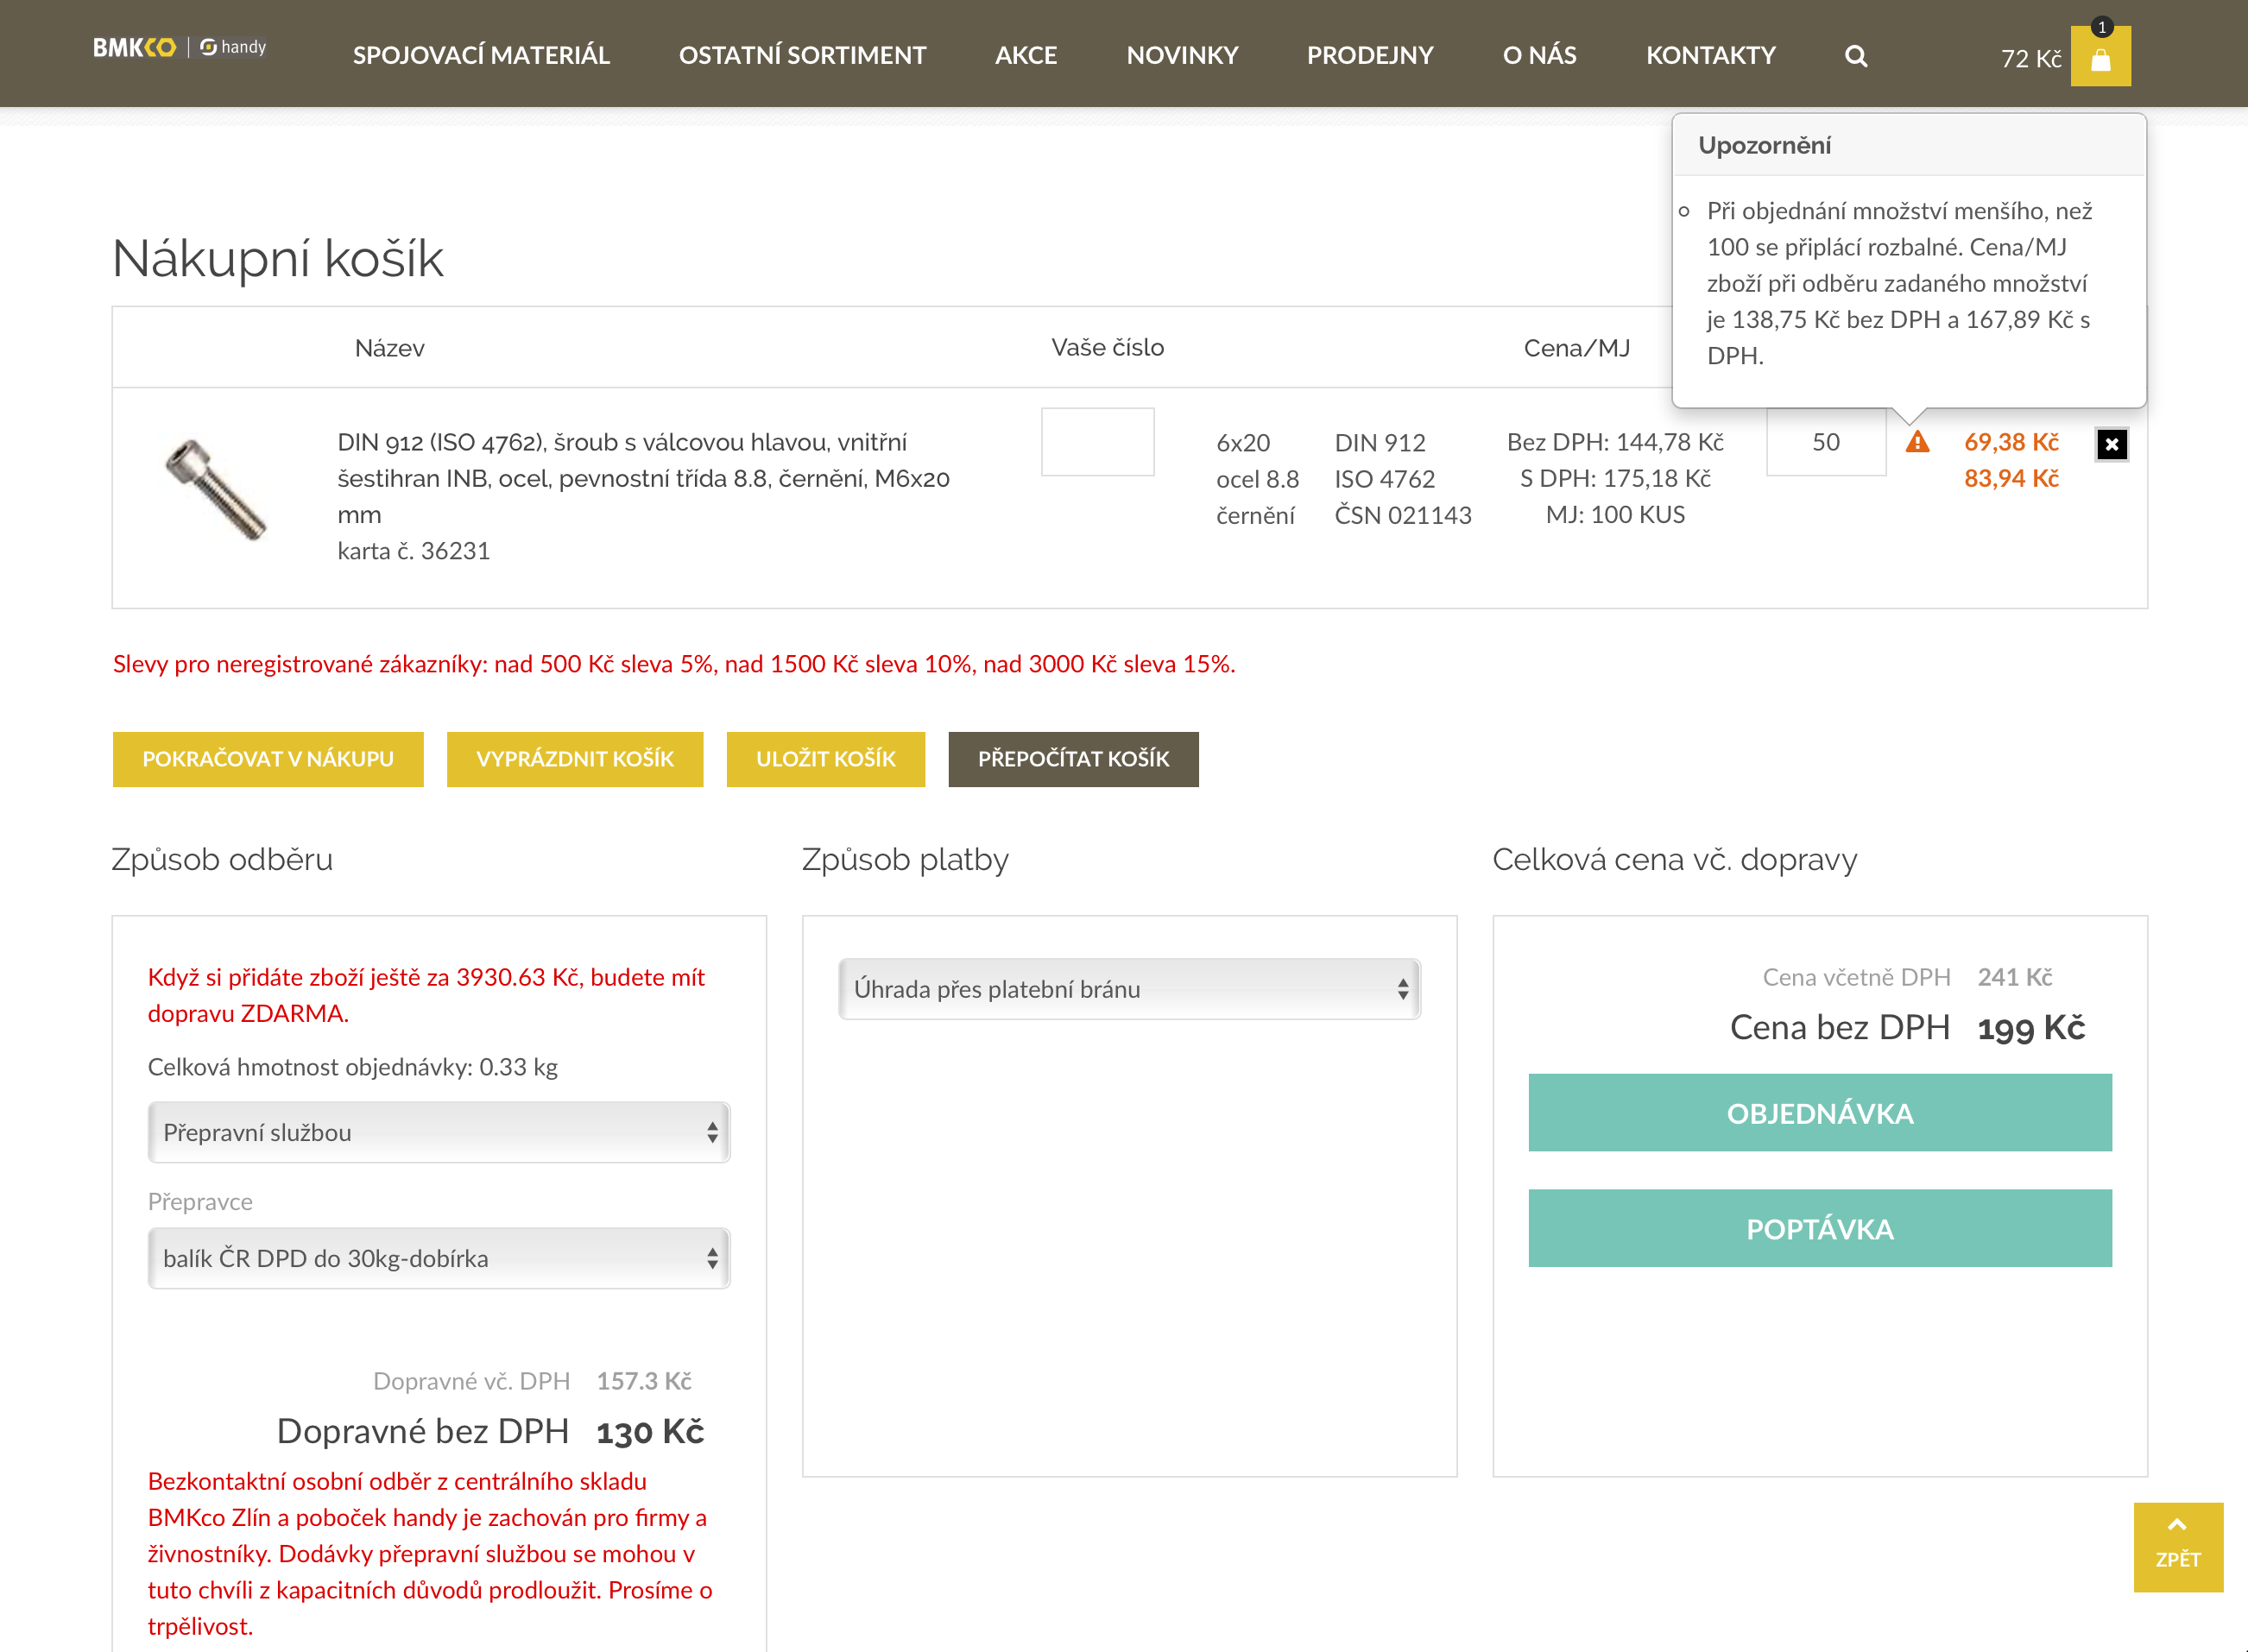Click the Uložit košík button
Viewport: 2248px width, 1652px height.
pos(825,759)
